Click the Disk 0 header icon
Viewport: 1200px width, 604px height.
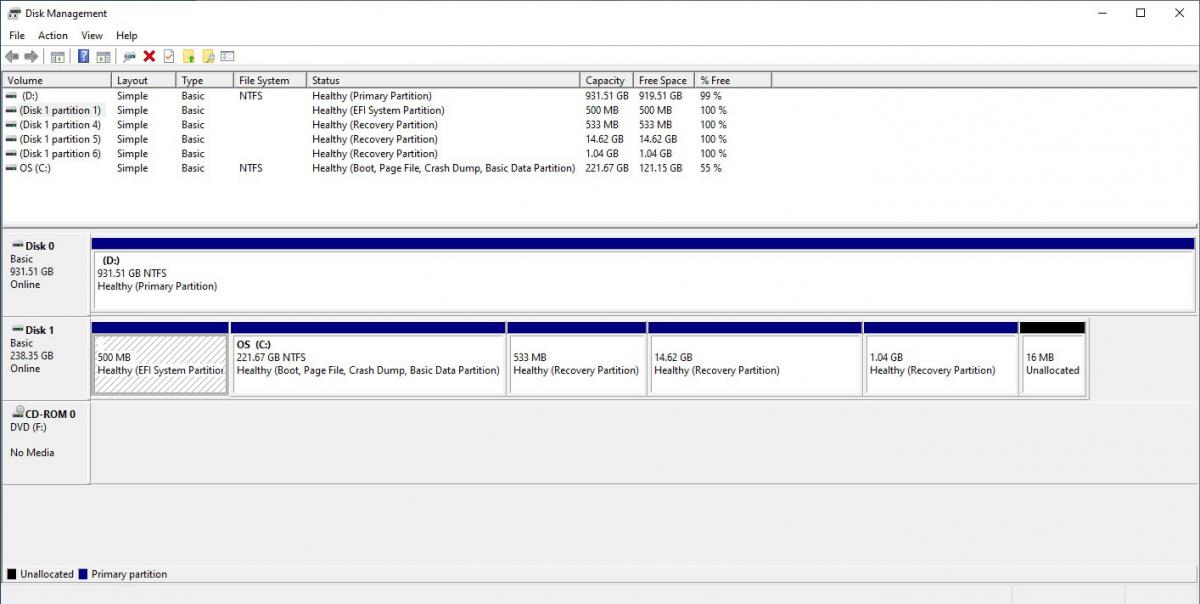point(17,245)
